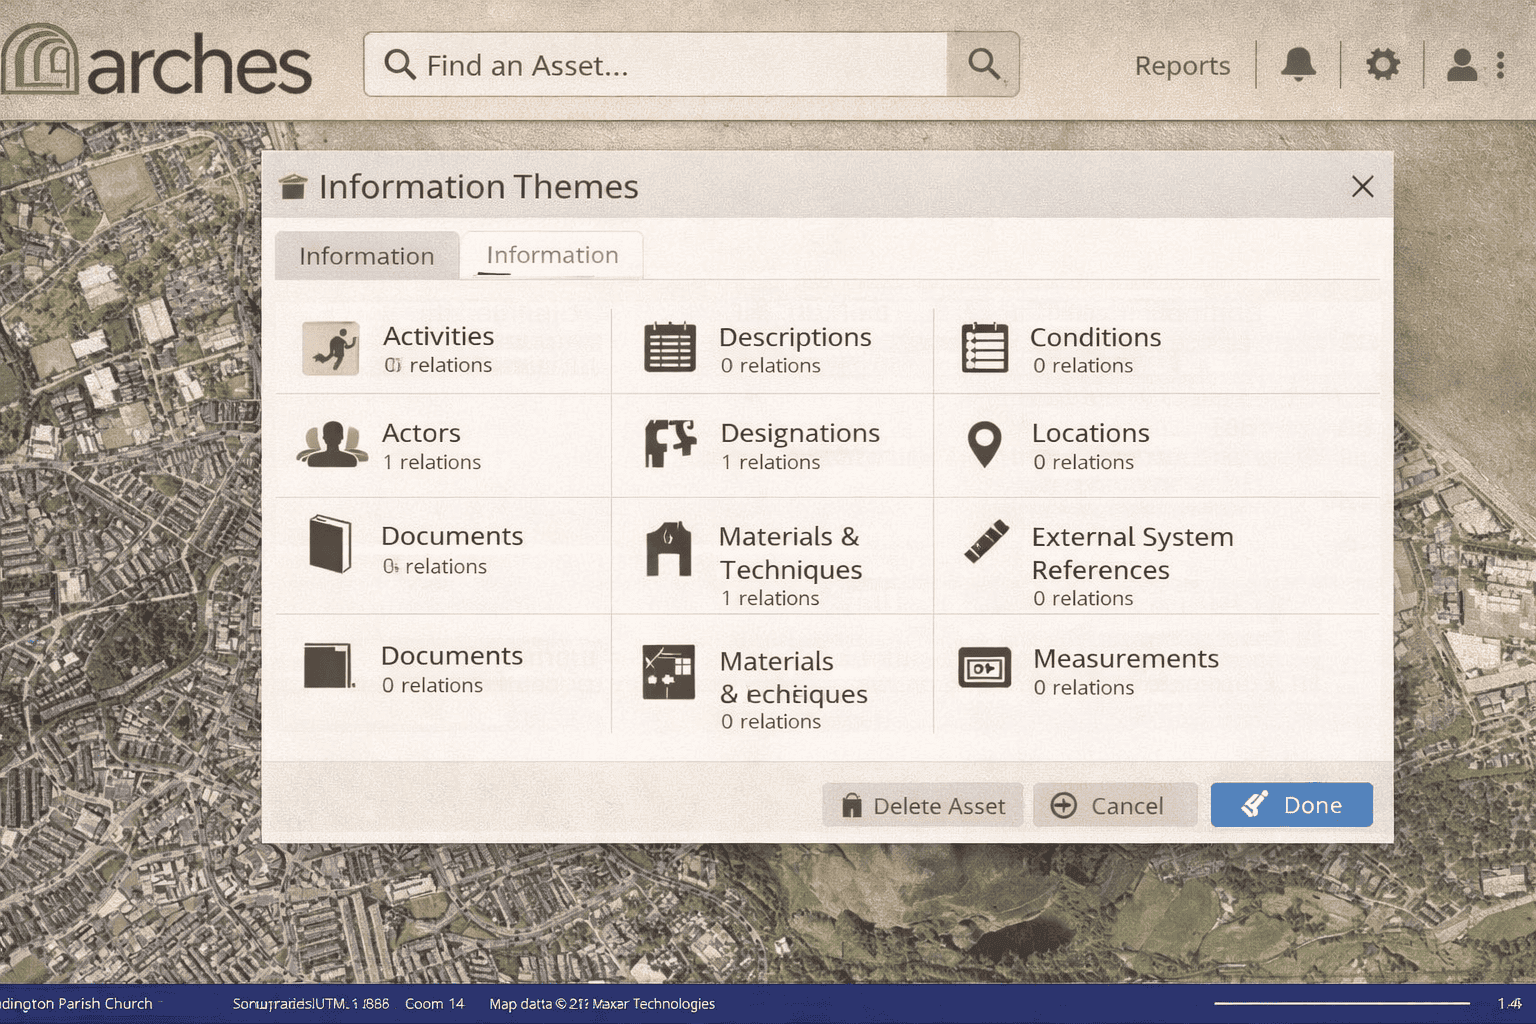Screen dimensions: 1536x1024
Task: Open the settings gear in header
Action: click(1383, 65)
